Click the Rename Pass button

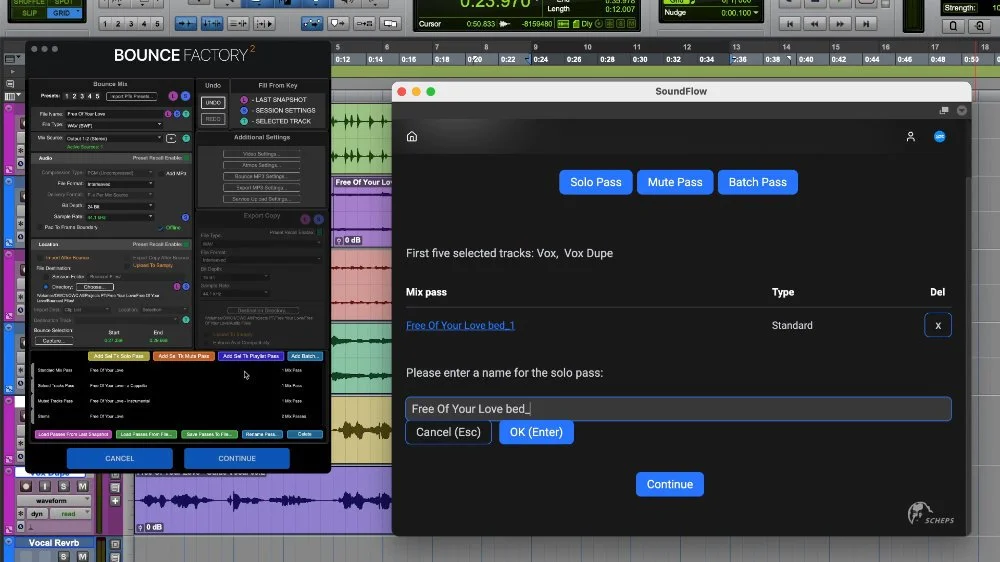coord(261,434)
